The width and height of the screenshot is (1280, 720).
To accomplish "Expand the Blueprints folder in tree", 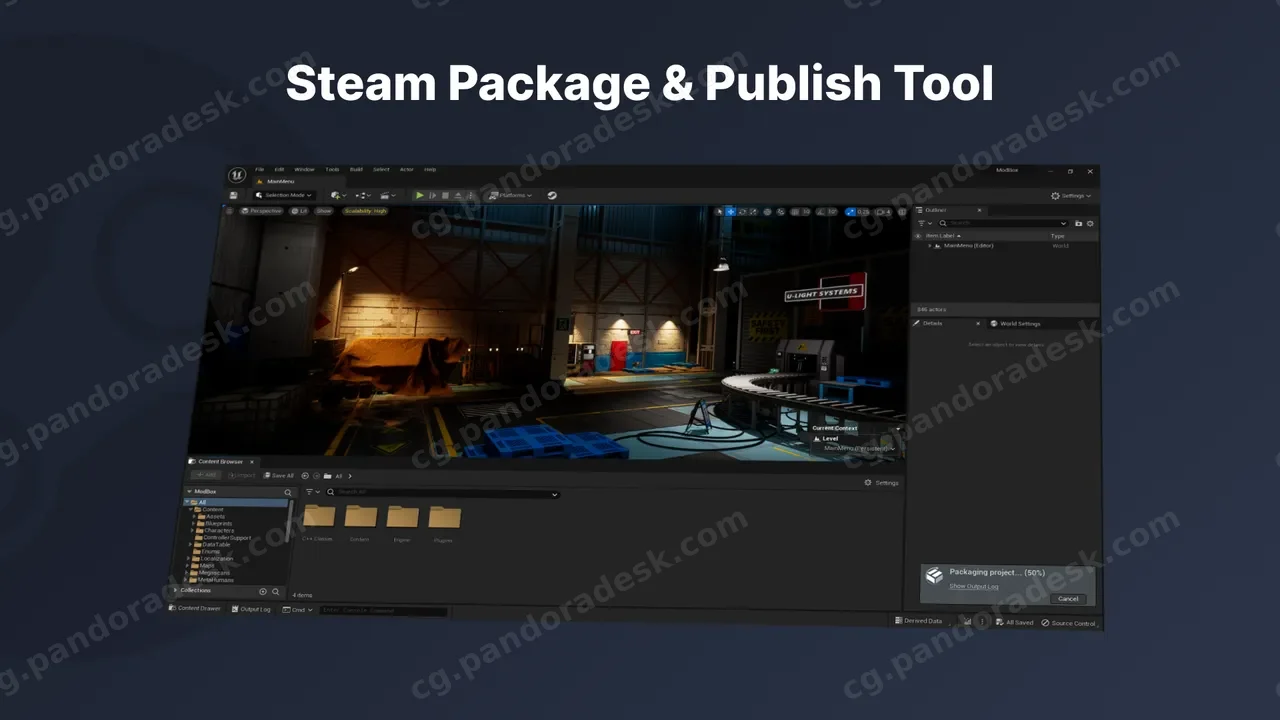I will 195,523.
